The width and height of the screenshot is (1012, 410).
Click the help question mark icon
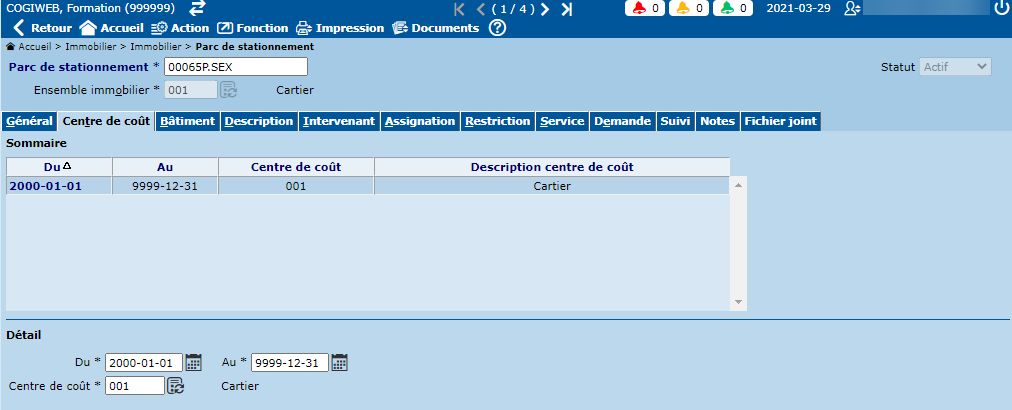(x=497, y=28)
